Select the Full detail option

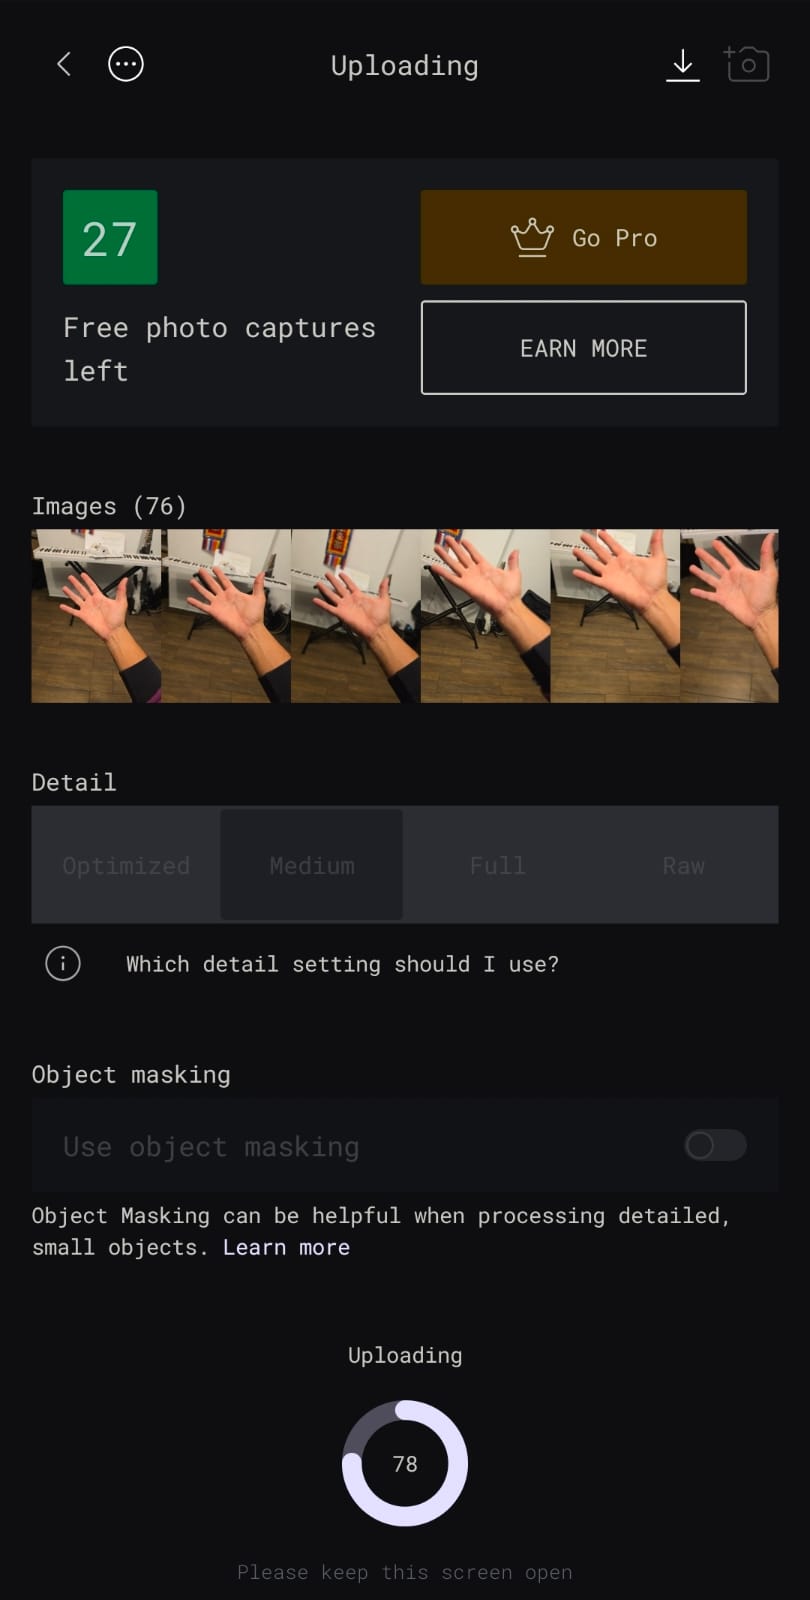click(497, 865)
